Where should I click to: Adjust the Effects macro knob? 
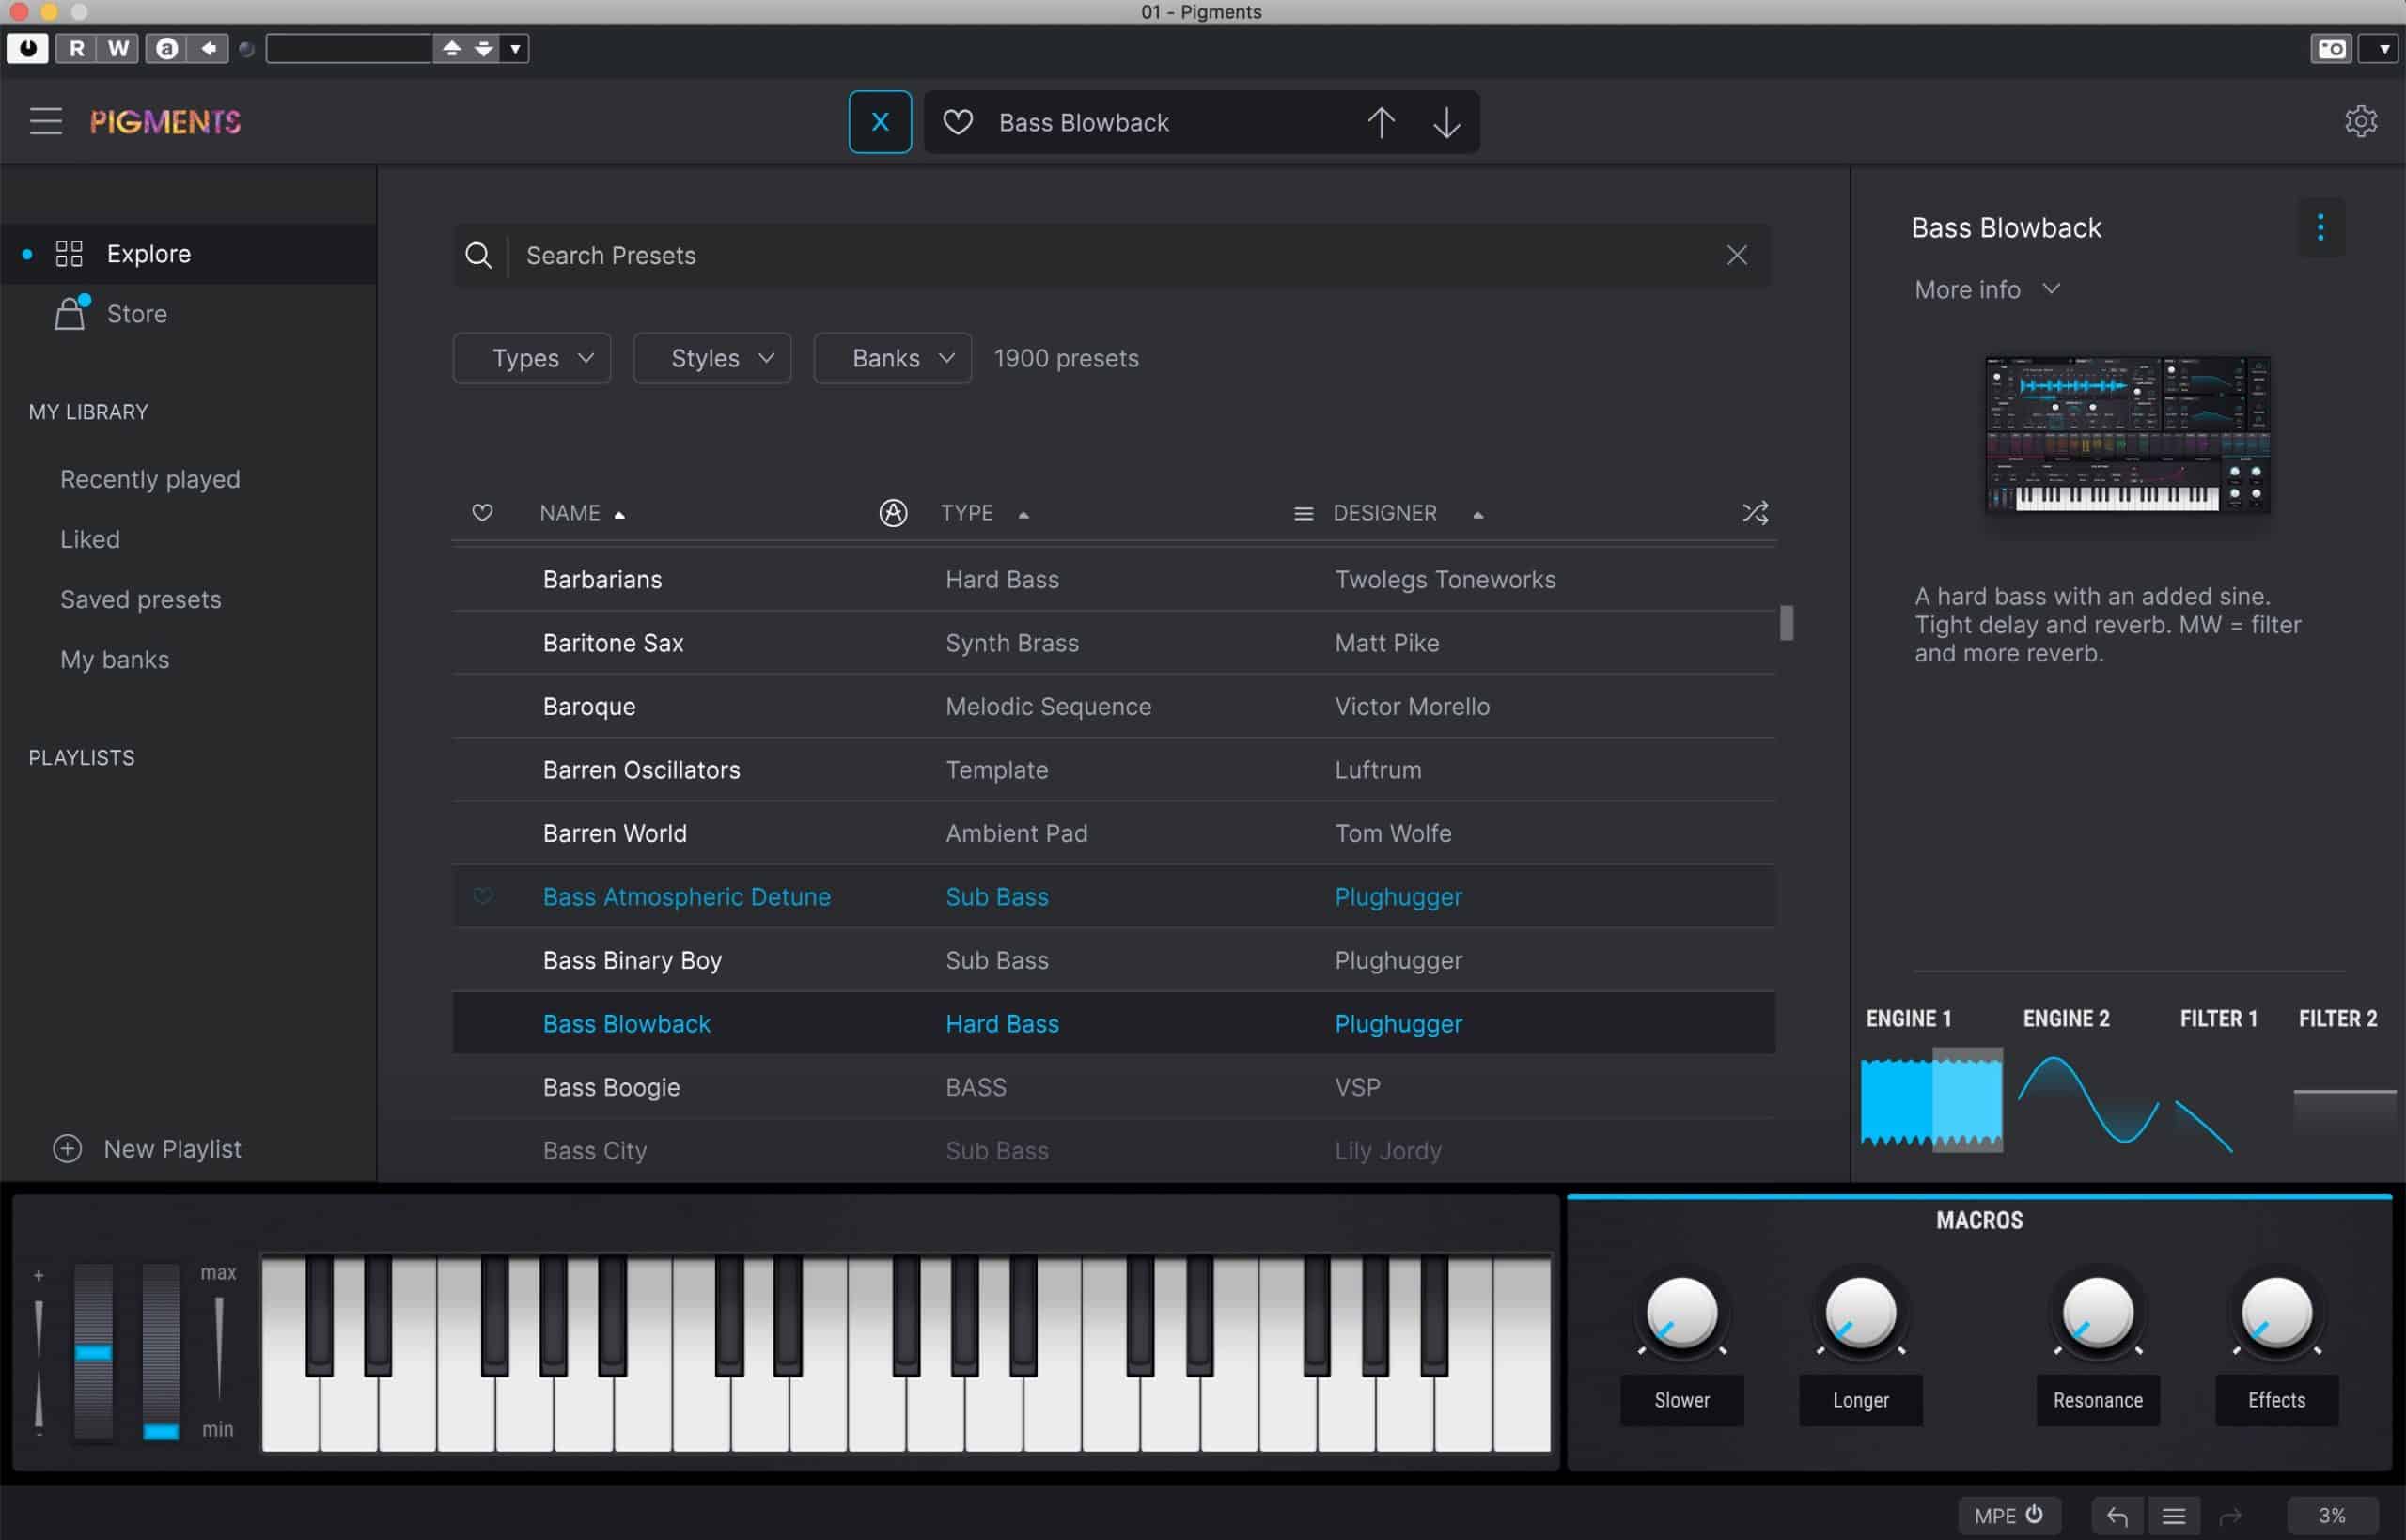[x=2276, y=1313]
